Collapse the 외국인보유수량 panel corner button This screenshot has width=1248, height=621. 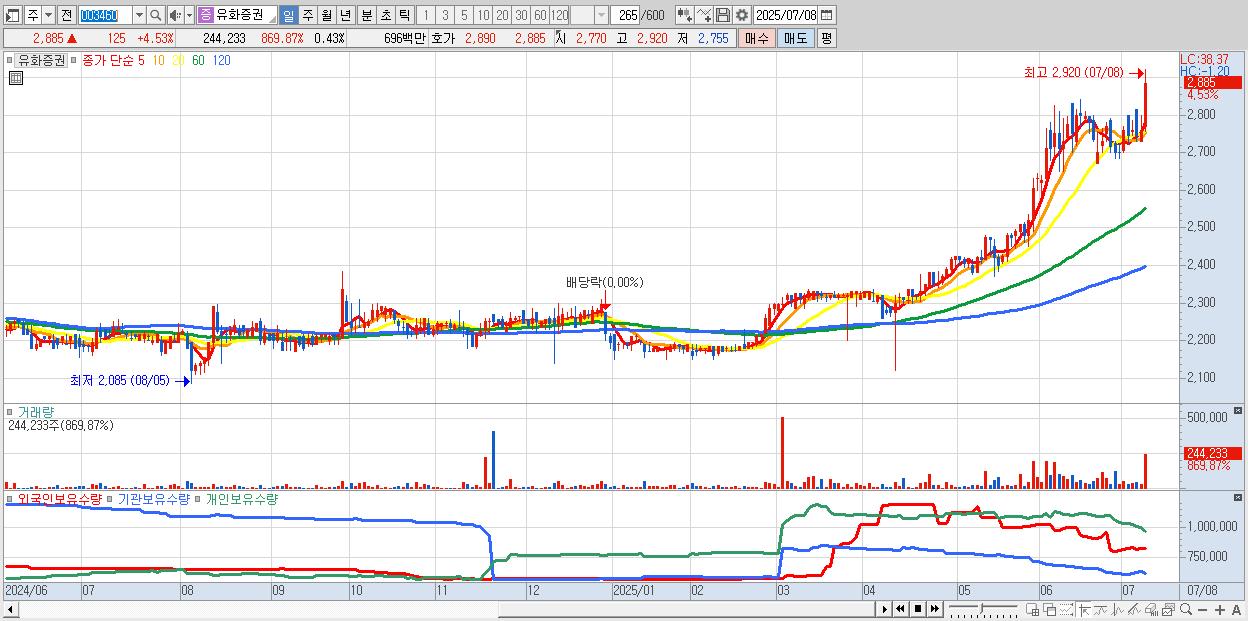[1238, 499]
